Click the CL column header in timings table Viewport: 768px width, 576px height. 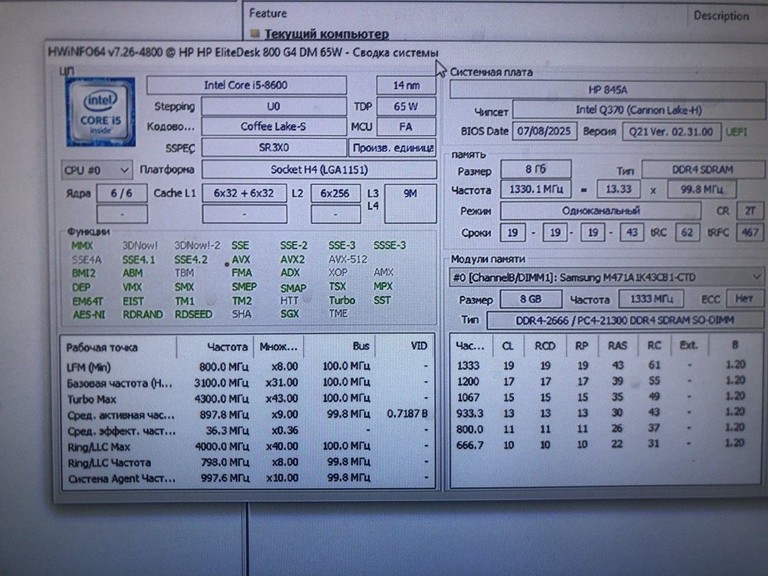click(x=508, y=346)
